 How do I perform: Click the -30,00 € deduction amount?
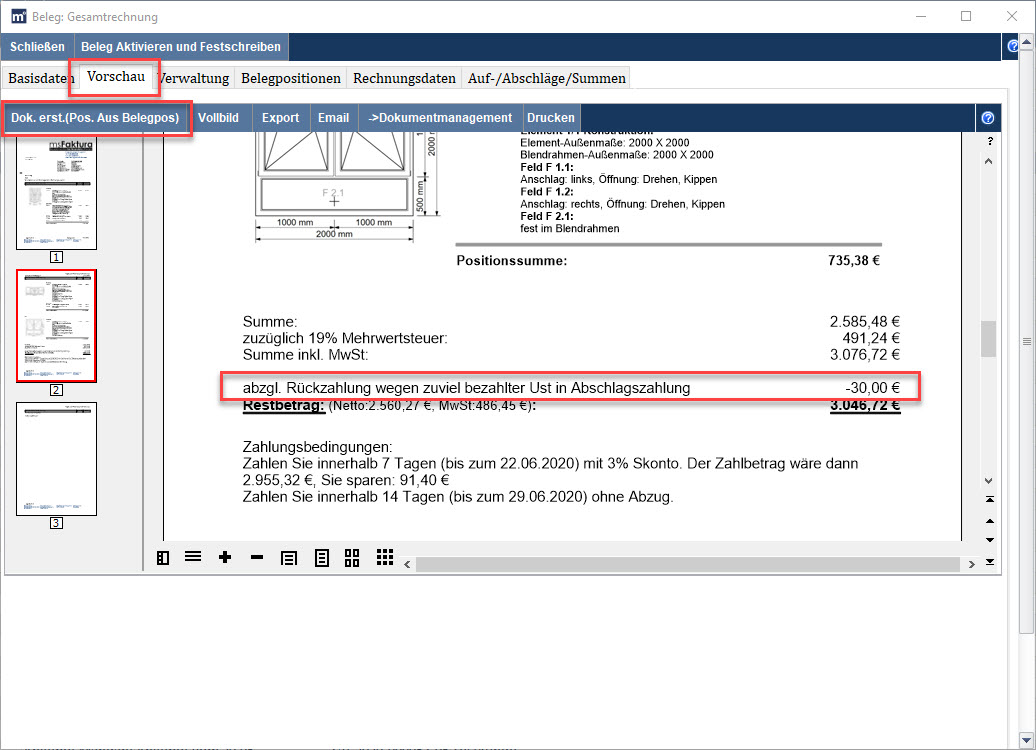[x=872, y=388]
